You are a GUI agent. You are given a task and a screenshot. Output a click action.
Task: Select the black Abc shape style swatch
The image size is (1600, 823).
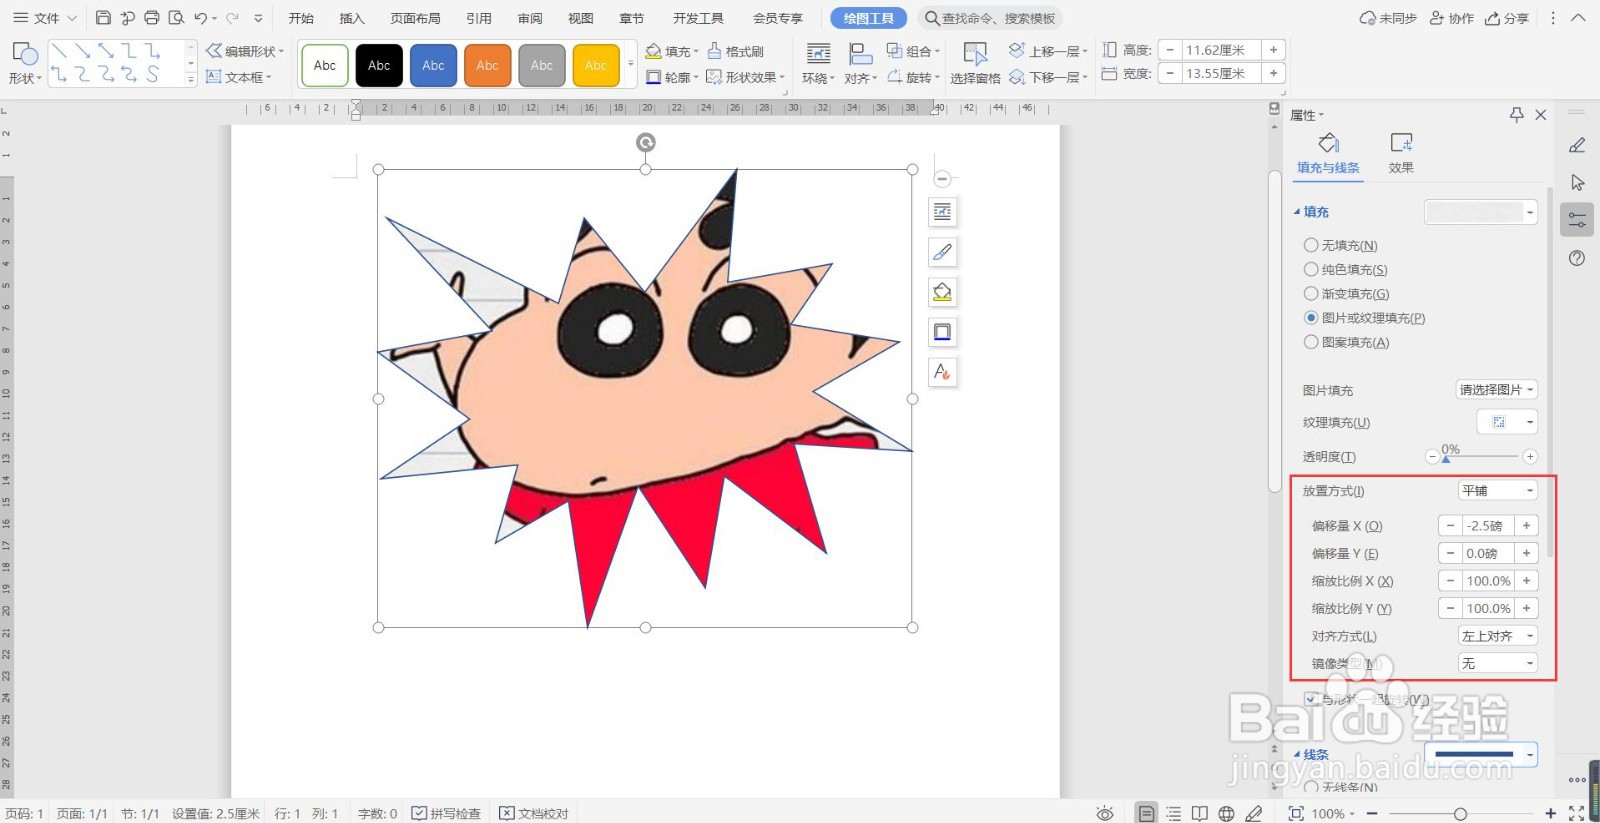coord(379,65)
